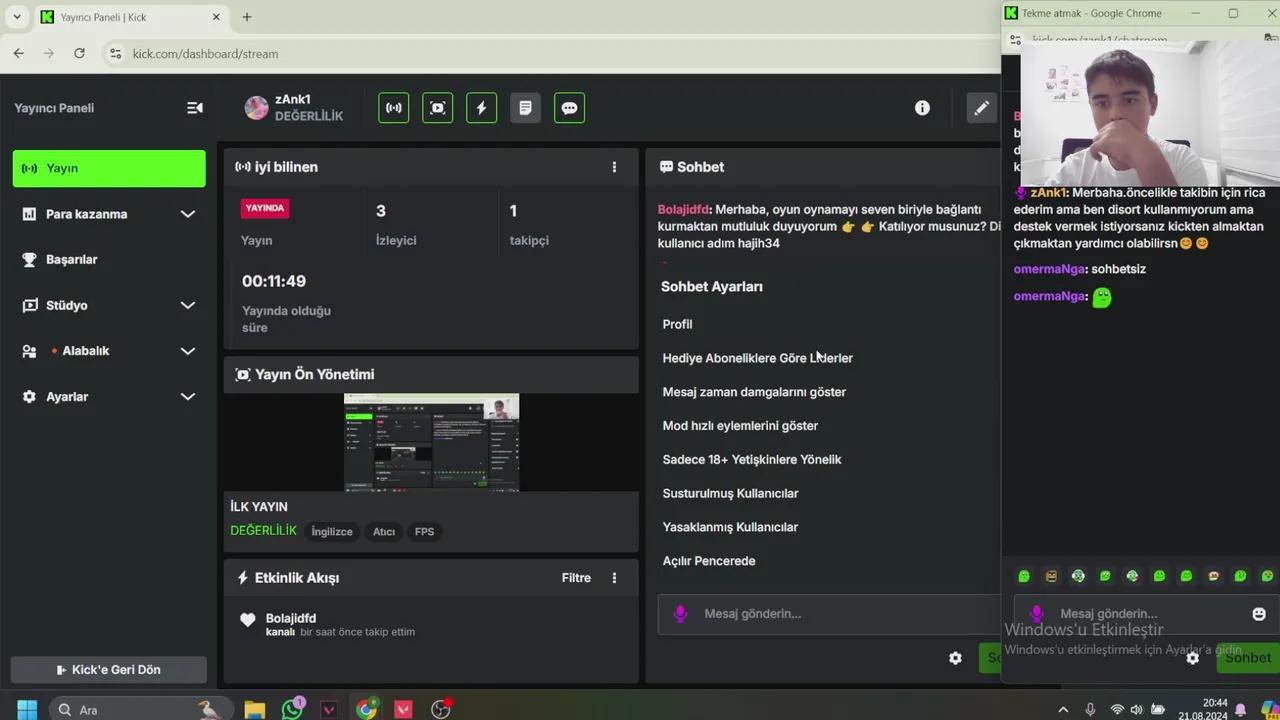Image resolution: width=1280 pixels, height=720 pixels.
Task: Collapse the Yayıncı Paneli sidebar
Action: coord(194,108)
